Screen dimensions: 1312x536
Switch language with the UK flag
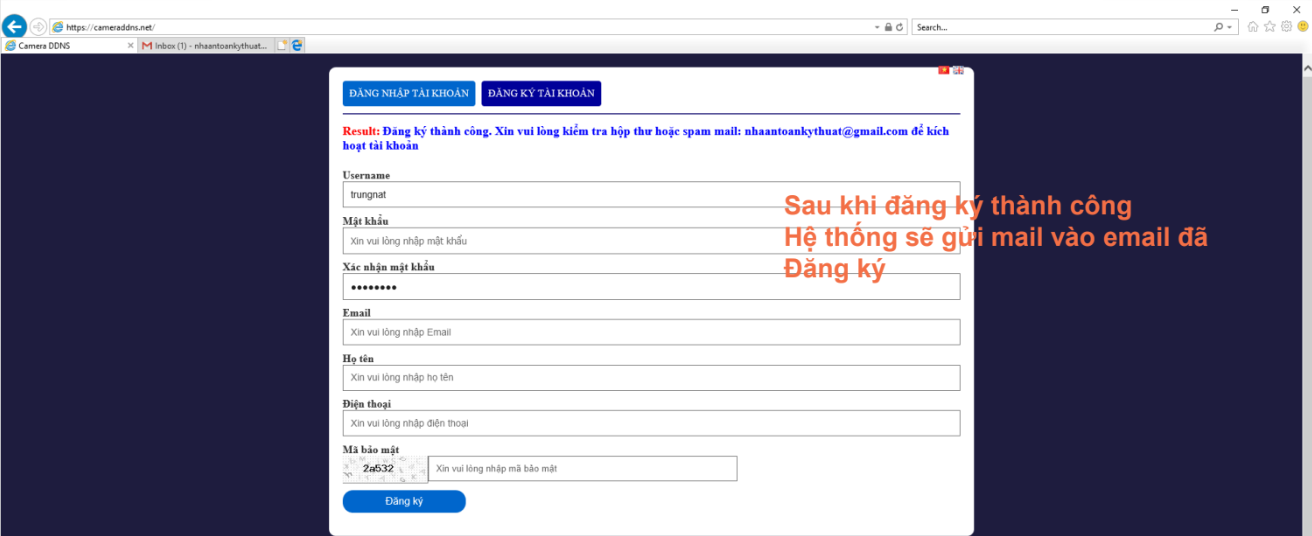[x=958, y=70]
